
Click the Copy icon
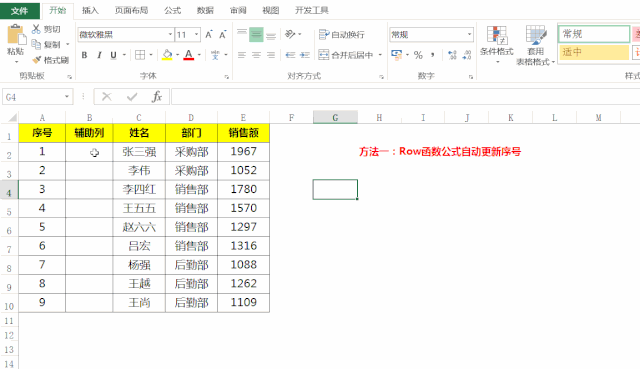[x=36, y=44]
